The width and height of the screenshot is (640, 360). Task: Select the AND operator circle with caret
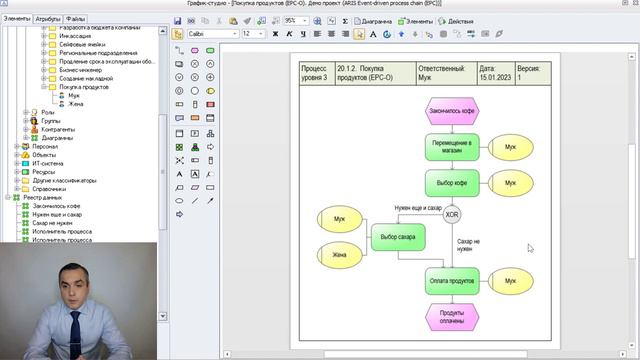210,64
